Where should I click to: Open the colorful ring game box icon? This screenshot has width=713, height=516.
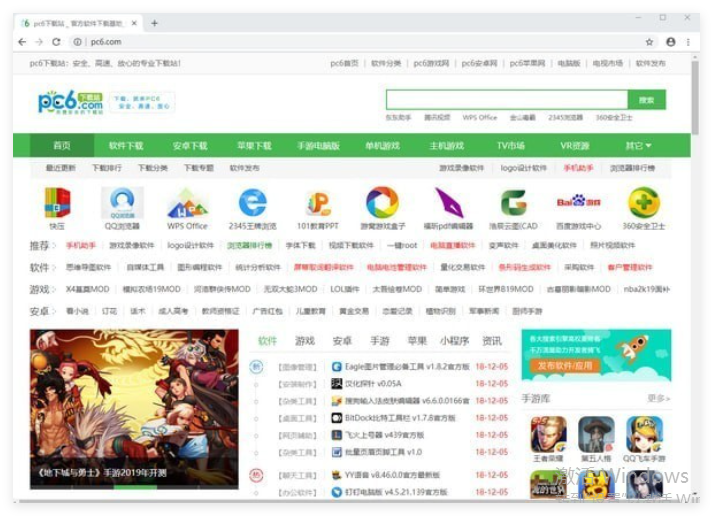point(382,203)
